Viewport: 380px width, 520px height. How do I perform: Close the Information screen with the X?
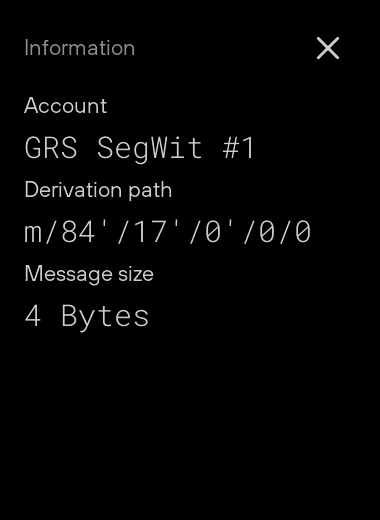[328, 48]
